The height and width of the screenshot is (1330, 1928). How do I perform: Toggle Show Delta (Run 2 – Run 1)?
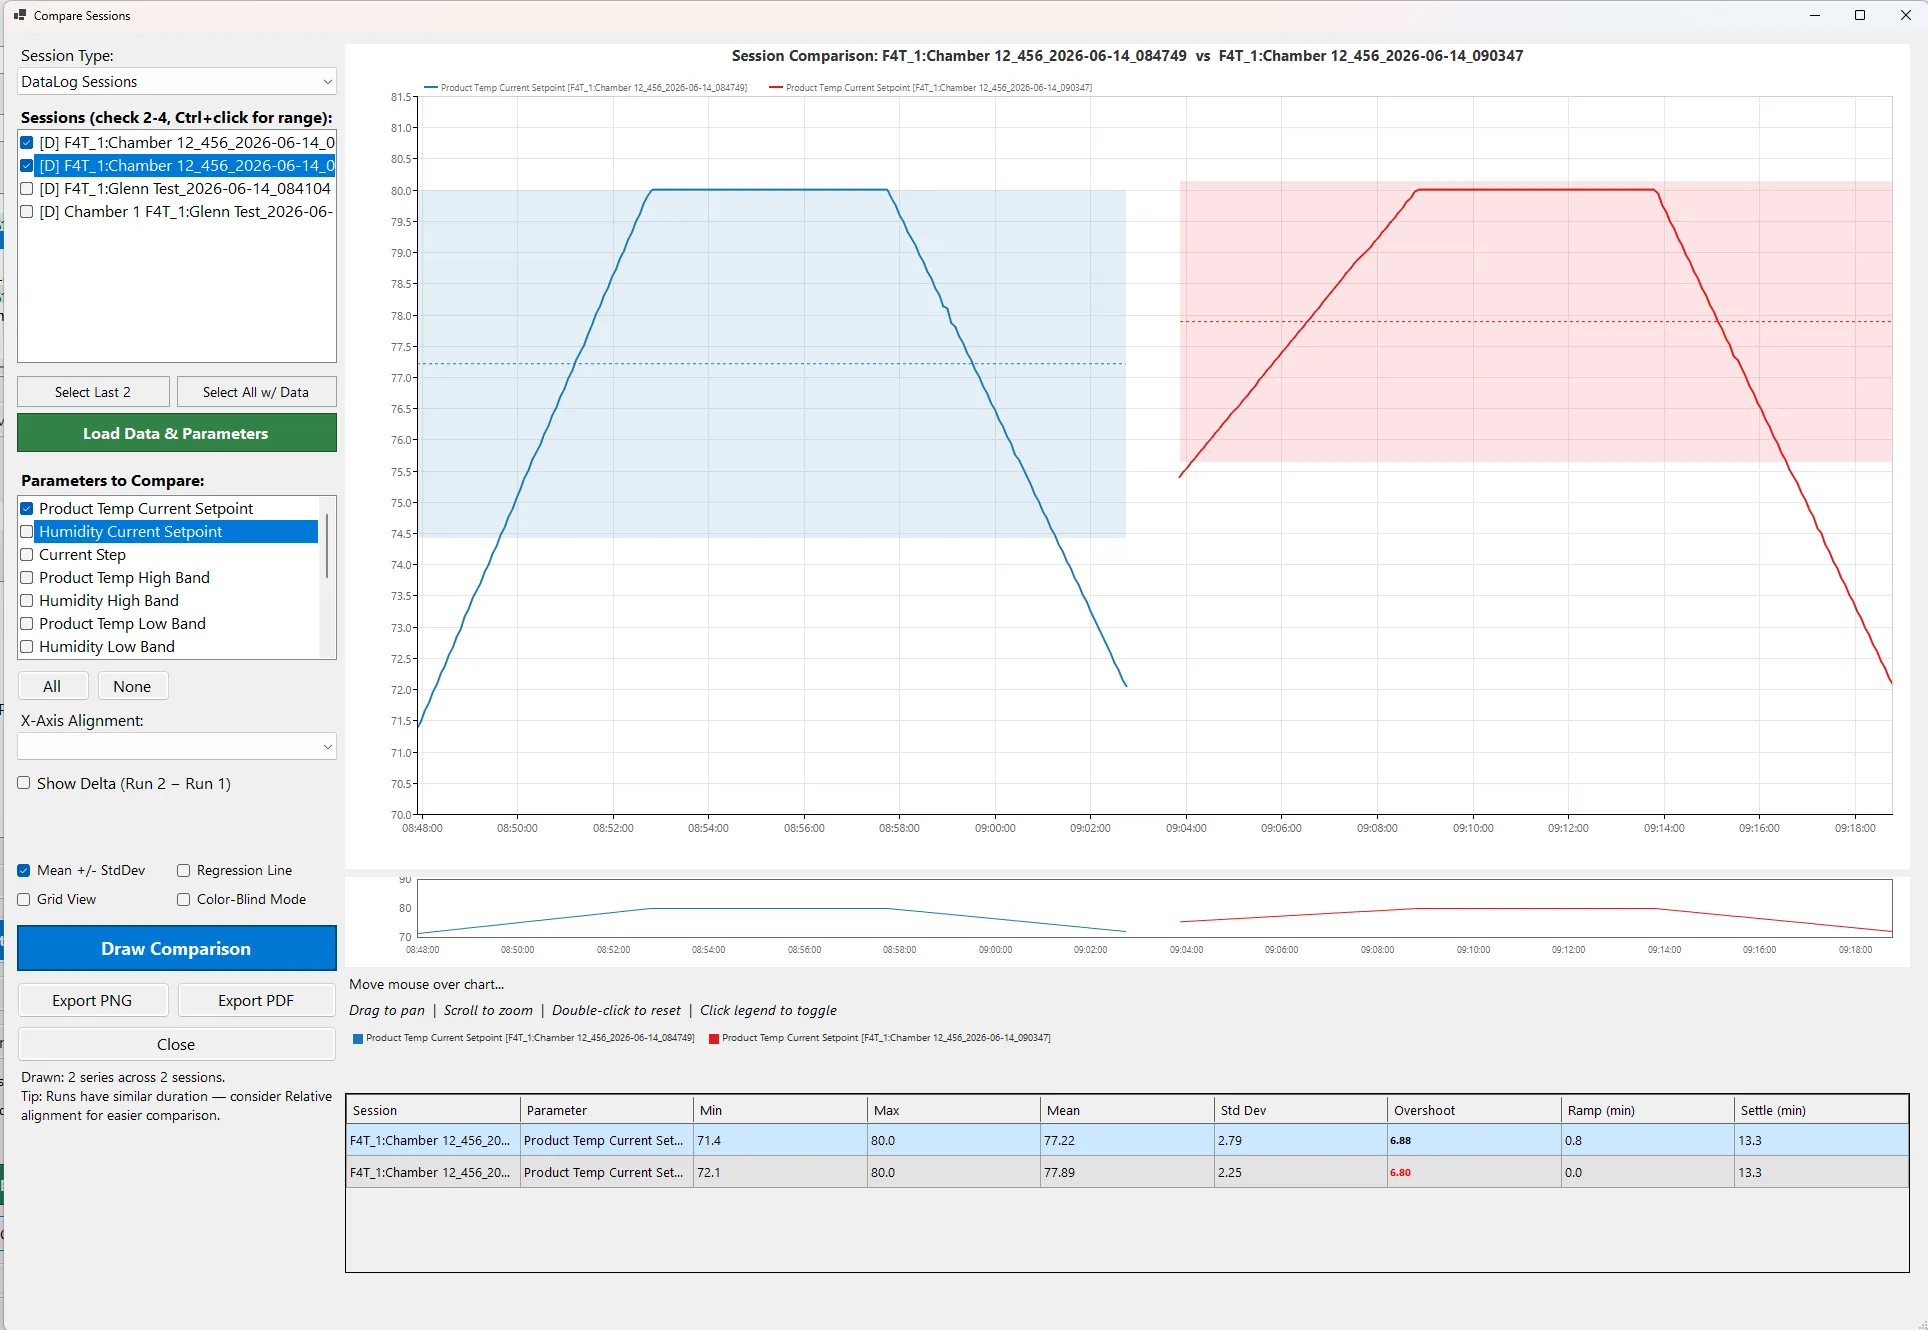coord(24,783)
